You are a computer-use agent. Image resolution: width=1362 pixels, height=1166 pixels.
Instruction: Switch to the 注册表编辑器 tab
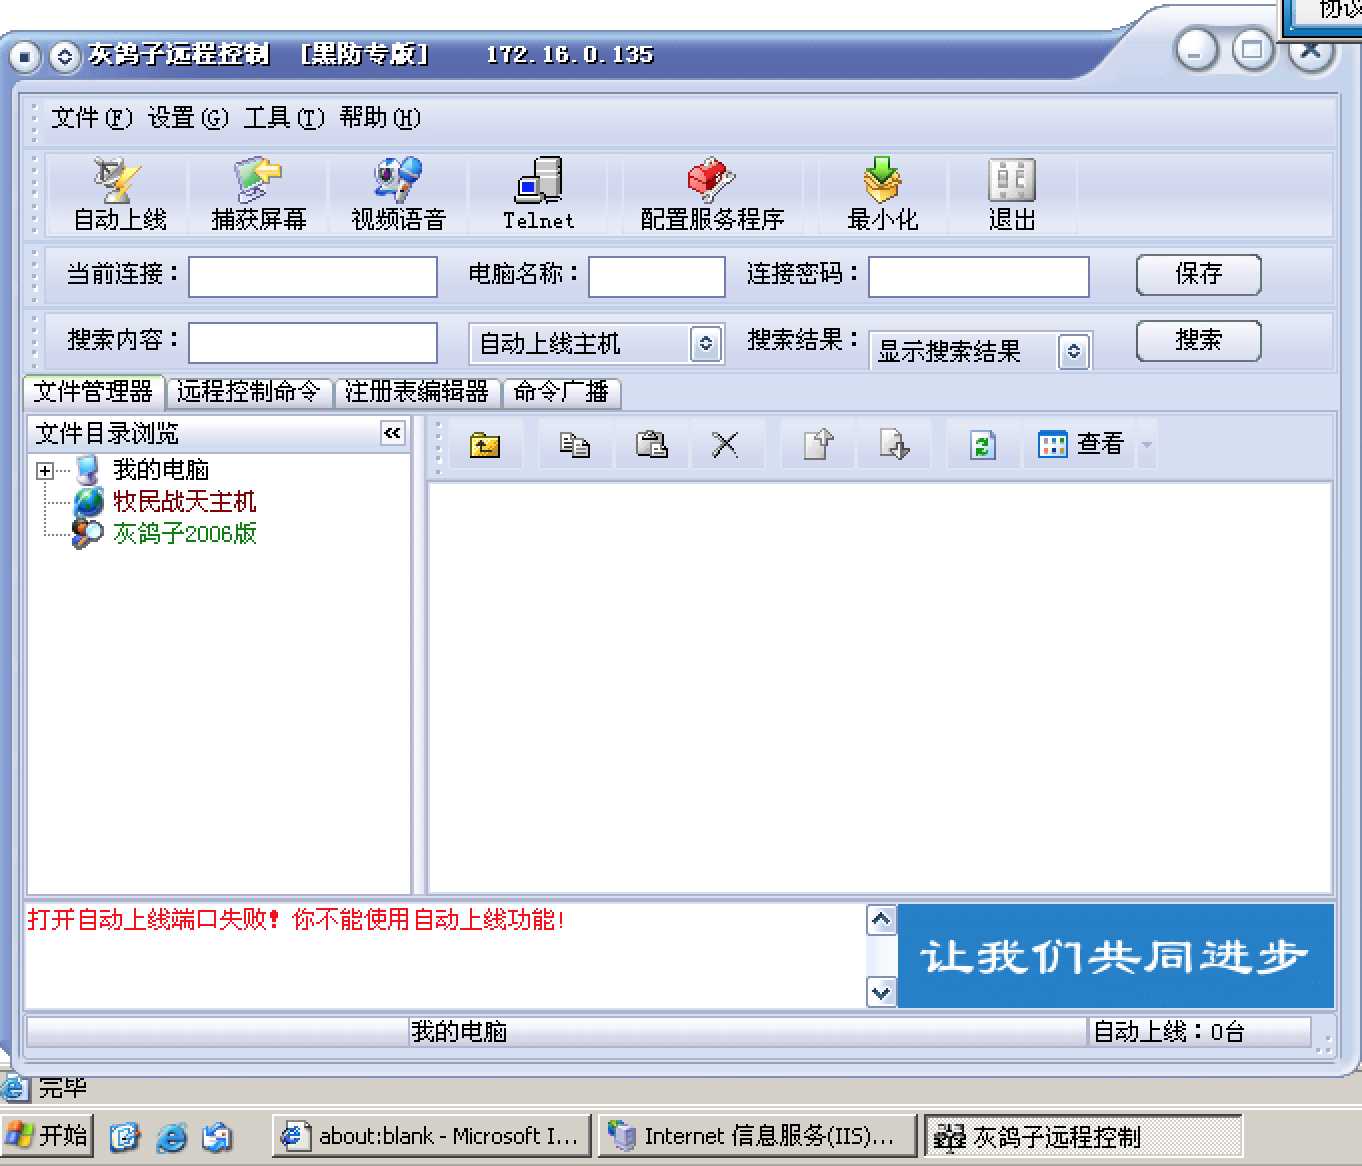pos(417,392)
